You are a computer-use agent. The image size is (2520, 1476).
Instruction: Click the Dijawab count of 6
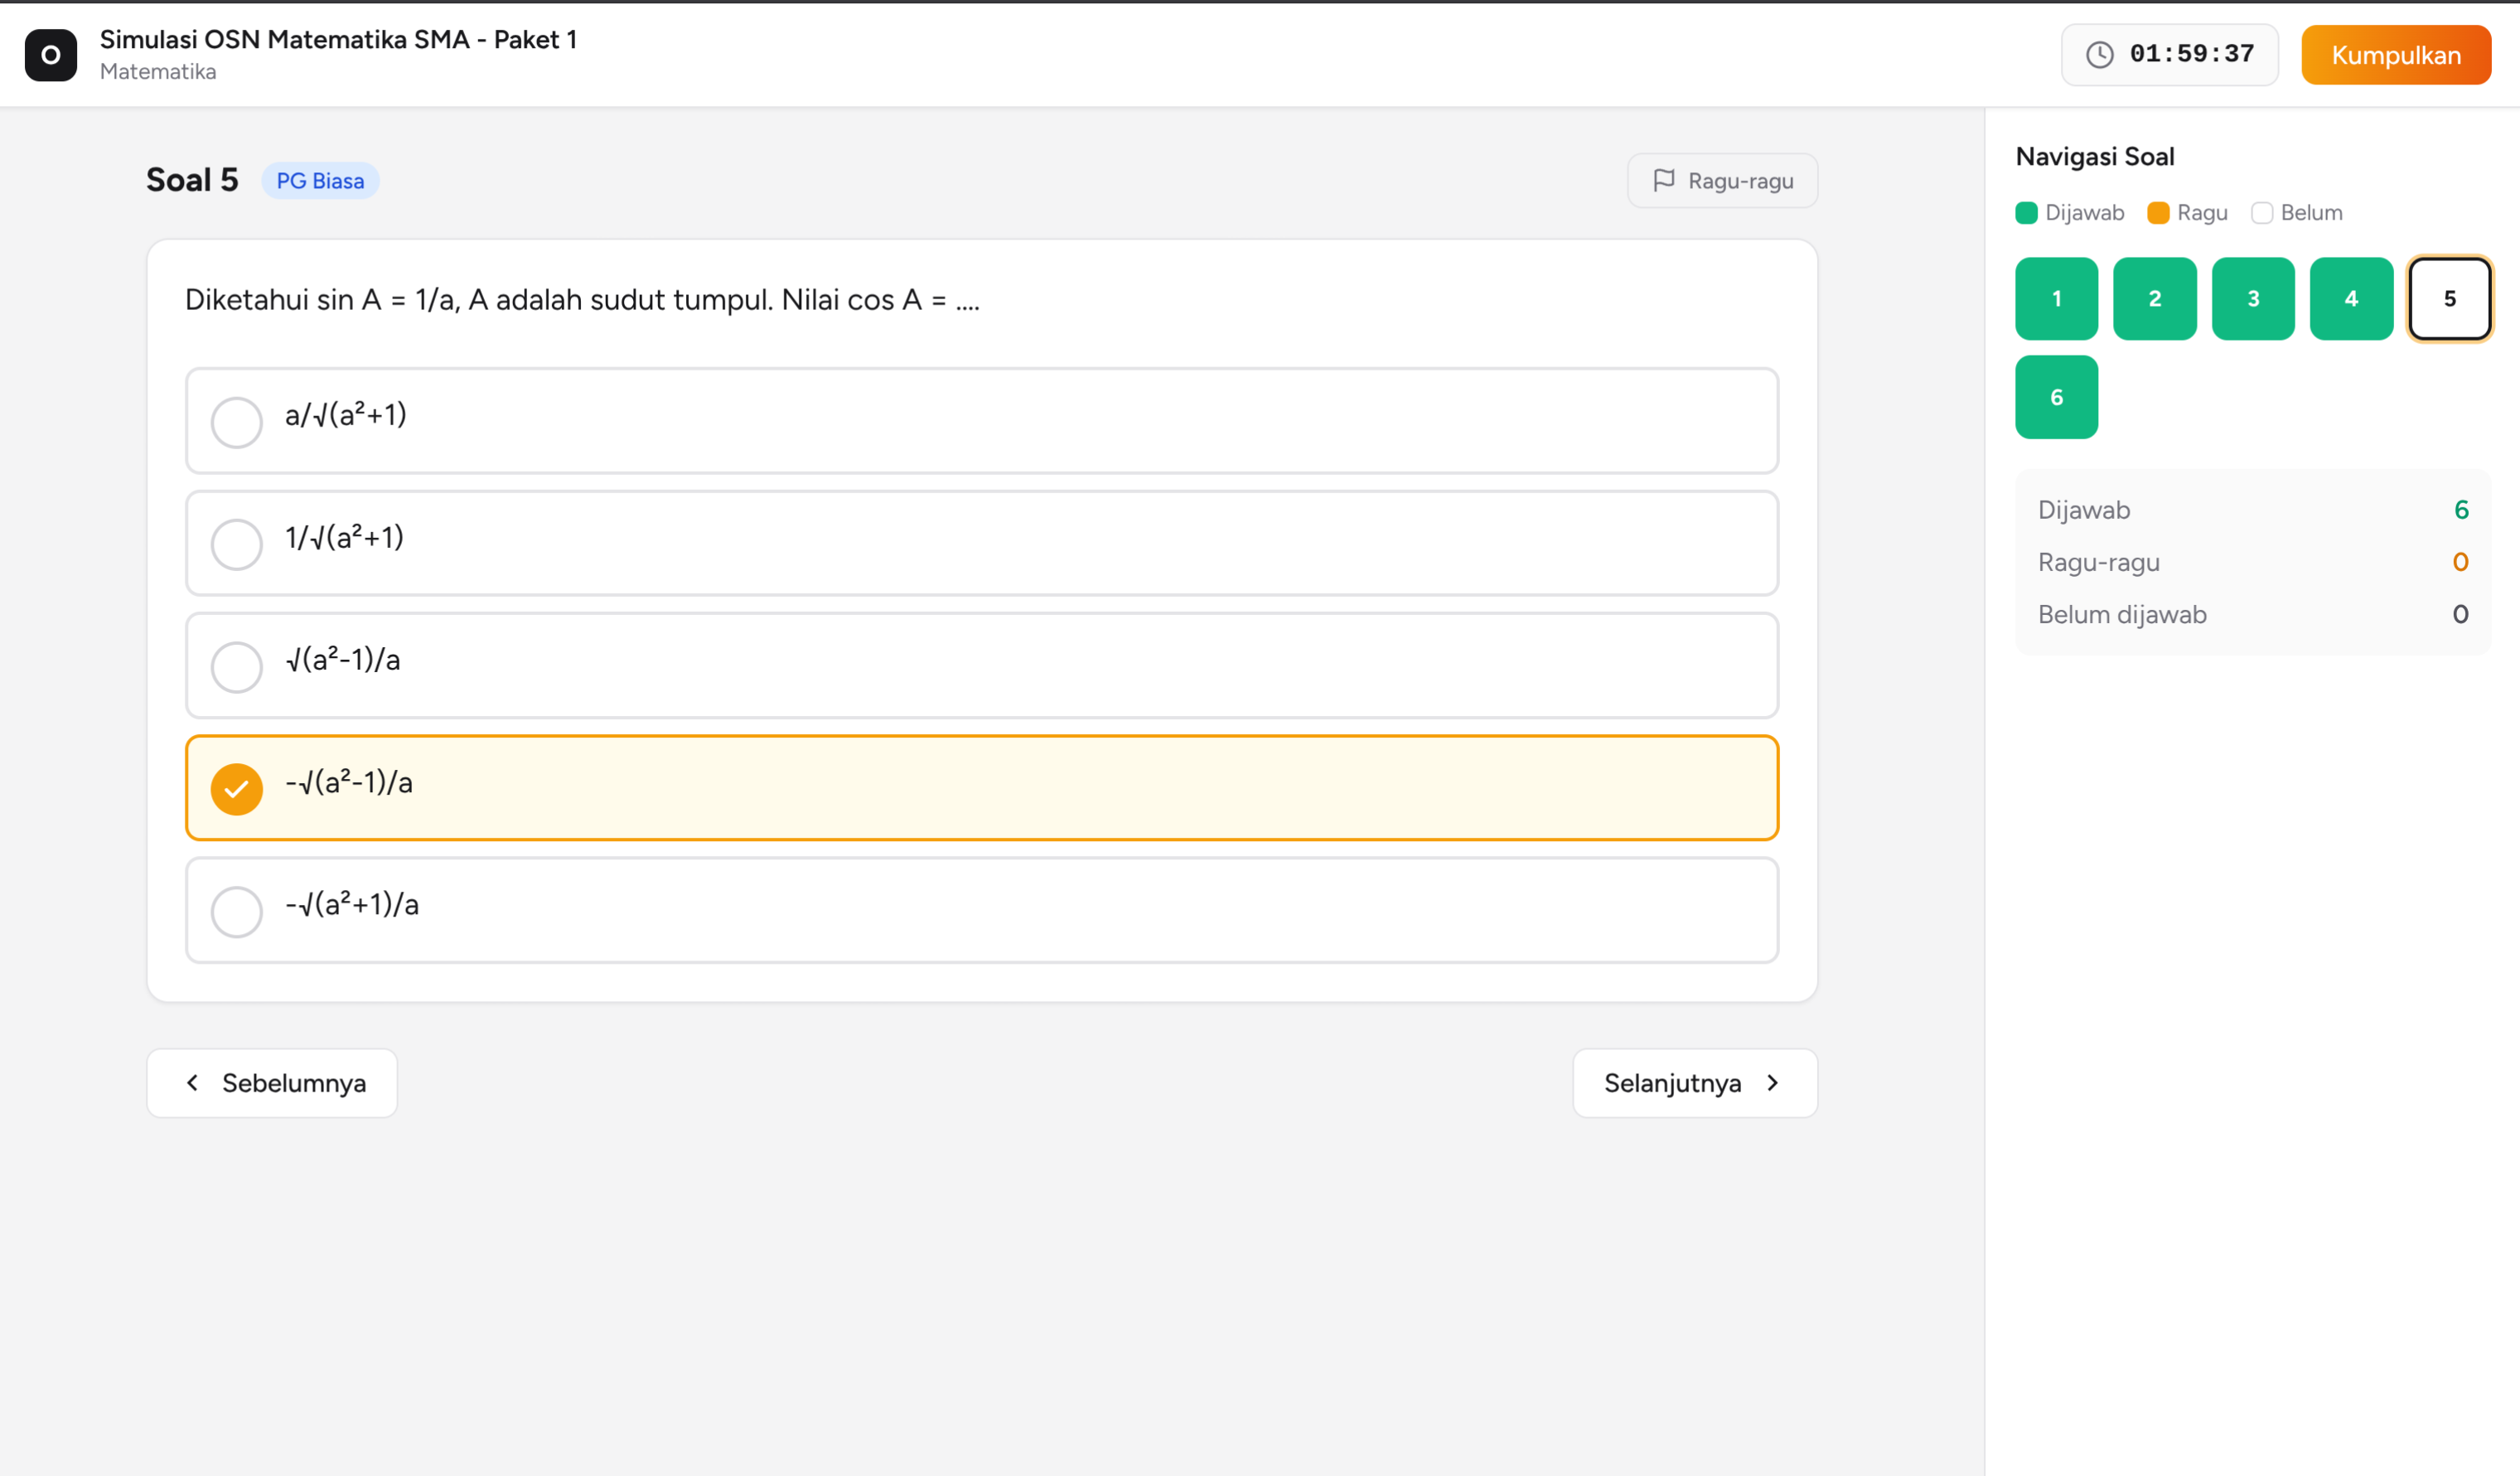point(2460,510)
